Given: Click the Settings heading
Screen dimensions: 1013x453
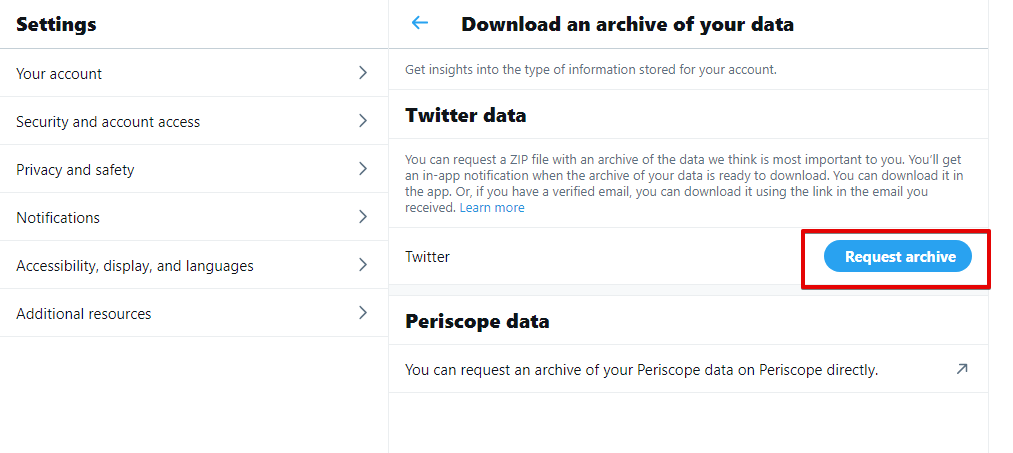Looking at the screenshot, I should pyautogui.click(x=56, y=24).
